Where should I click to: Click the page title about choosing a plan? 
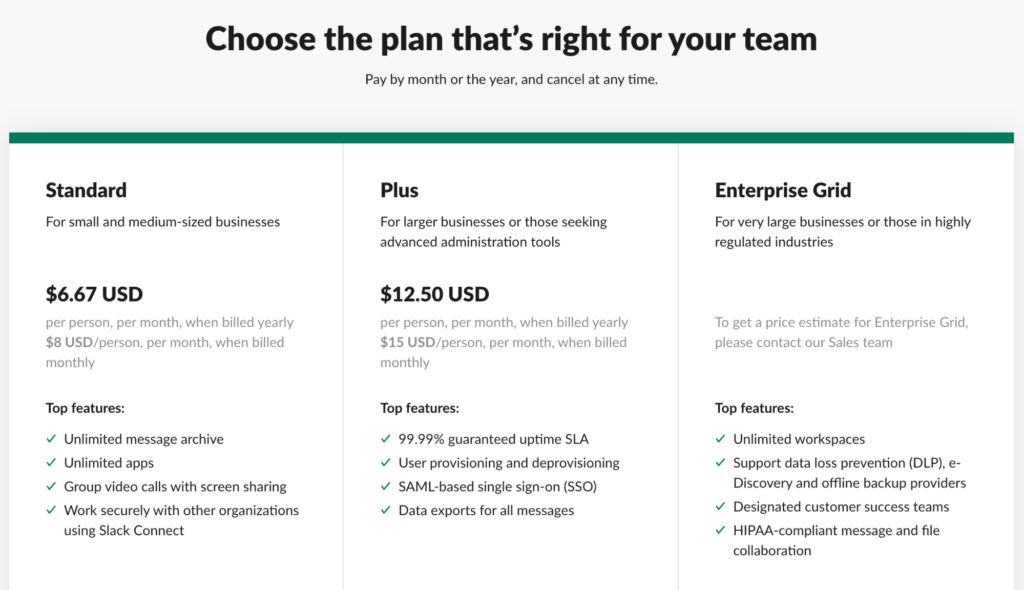point(511,39)
